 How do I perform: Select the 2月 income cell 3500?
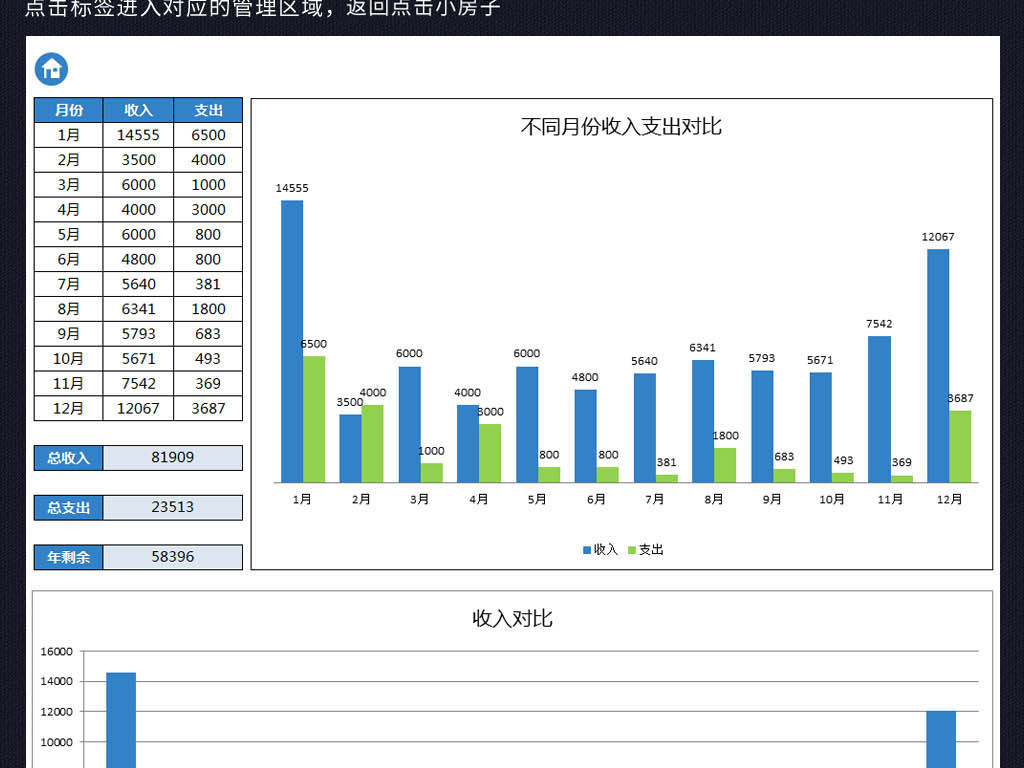click(138, 160)
